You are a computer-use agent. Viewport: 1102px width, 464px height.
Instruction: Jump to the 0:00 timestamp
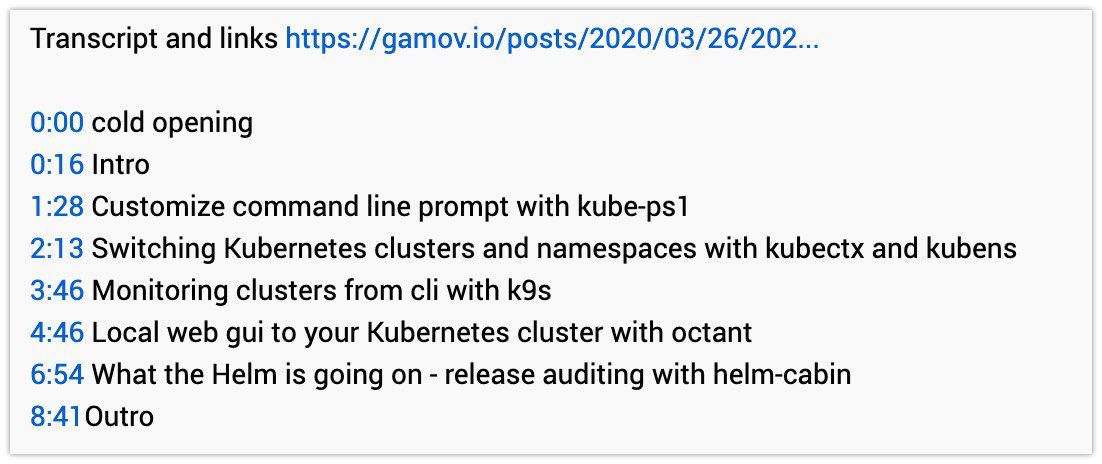58,123
